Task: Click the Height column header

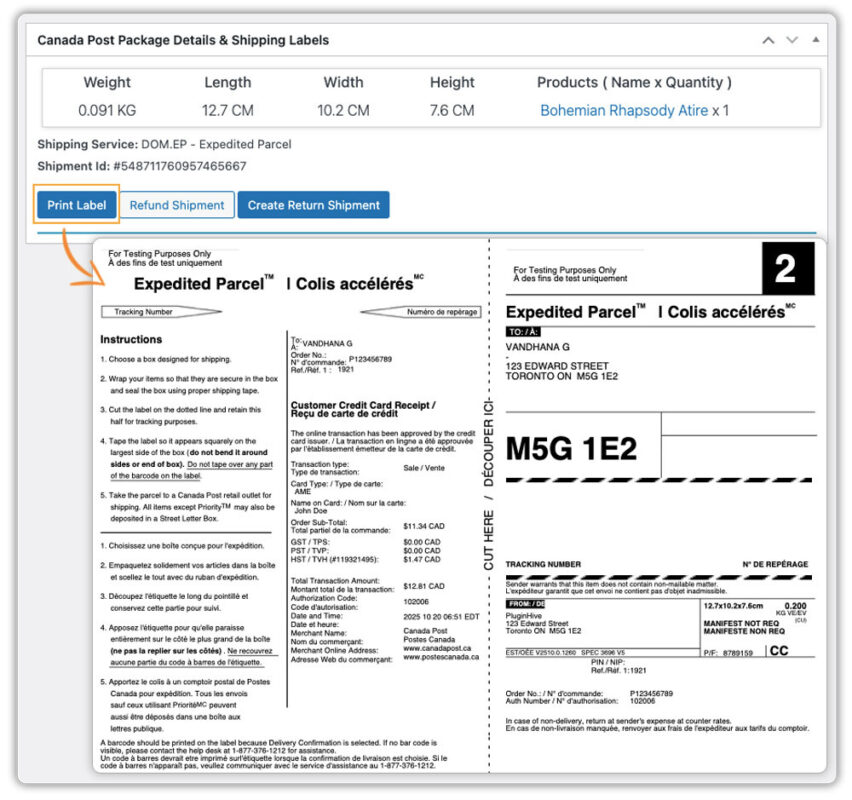Action: click(x=452, y=82)
